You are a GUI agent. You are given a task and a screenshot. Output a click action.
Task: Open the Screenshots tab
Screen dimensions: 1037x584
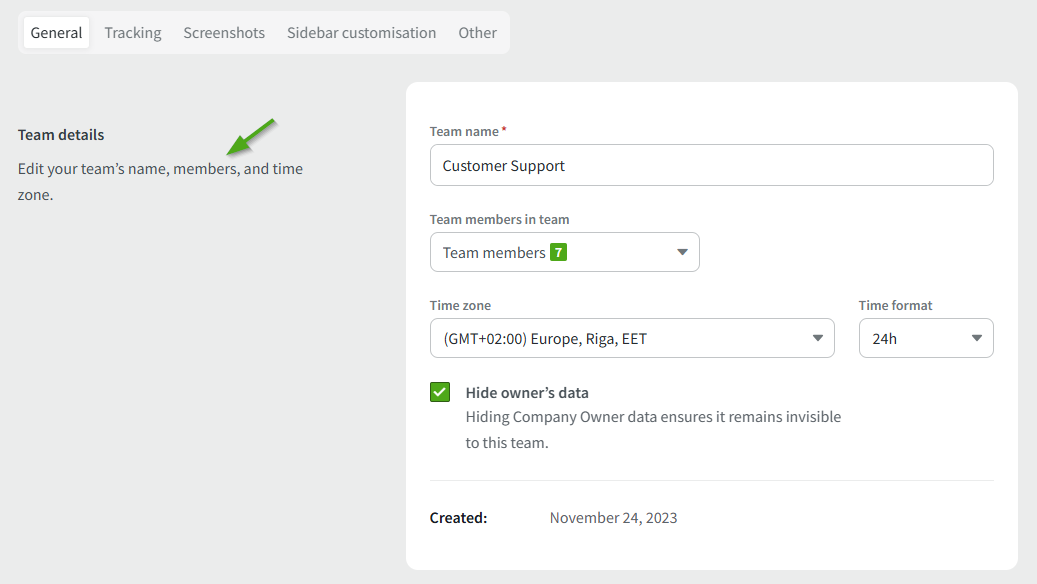[x=224, y=33]
